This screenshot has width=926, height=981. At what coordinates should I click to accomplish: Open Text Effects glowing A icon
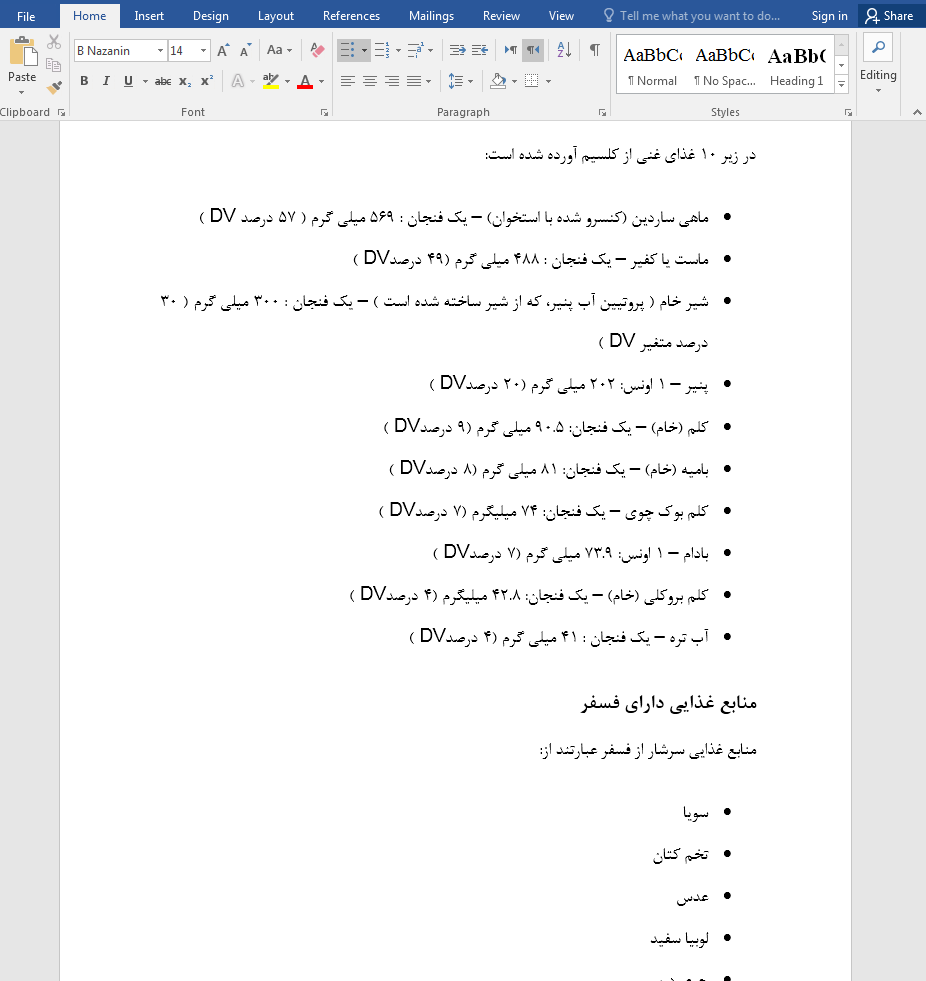238,81
